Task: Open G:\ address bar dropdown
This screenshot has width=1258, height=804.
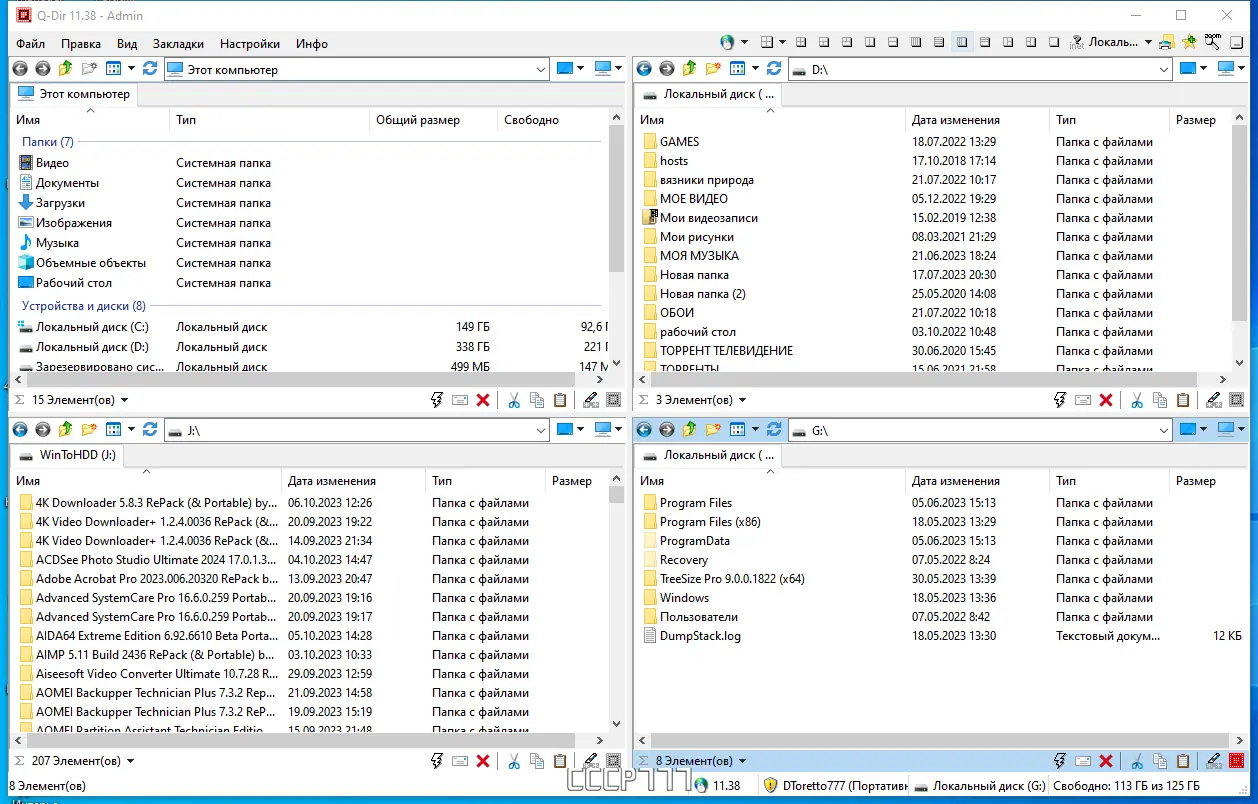Action: (1163, 430)
